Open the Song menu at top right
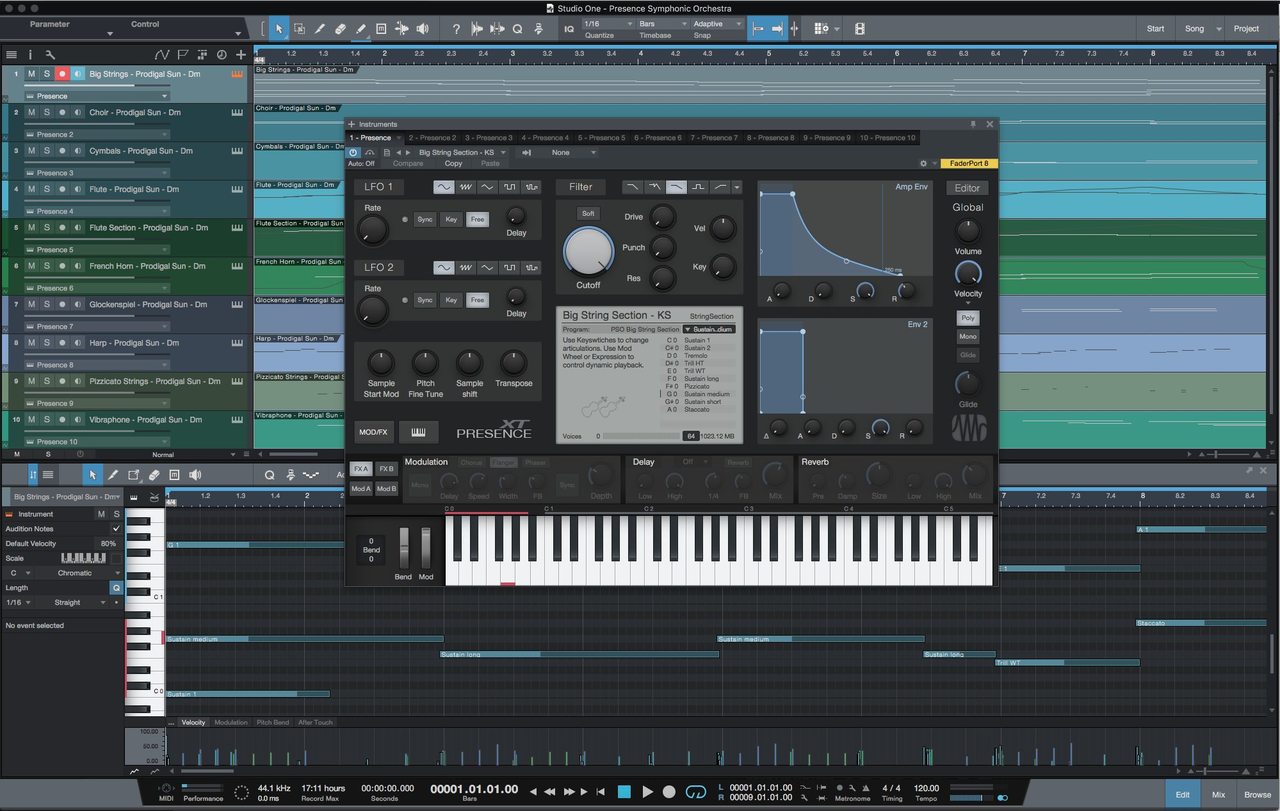 (x=1199, y=28)
